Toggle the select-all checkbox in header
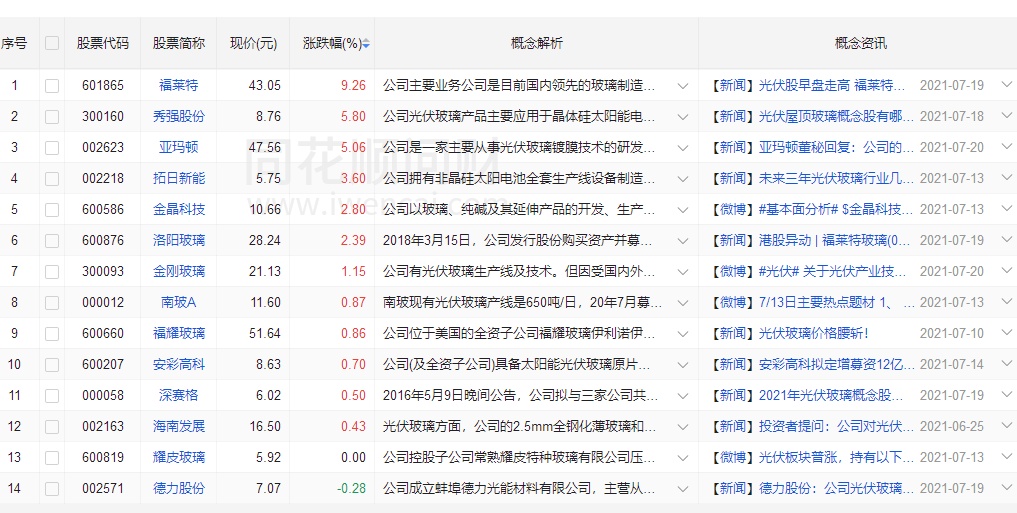 [x=52, y=43]
